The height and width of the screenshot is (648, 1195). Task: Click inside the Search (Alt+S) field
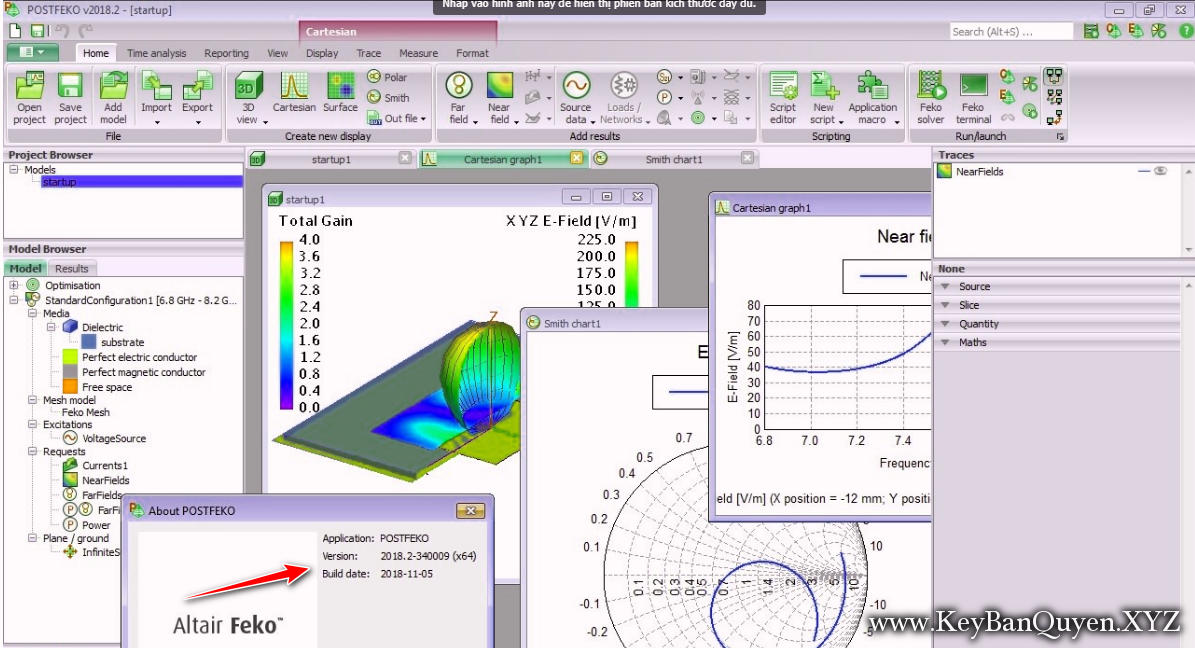click(x=1010, y=31)
